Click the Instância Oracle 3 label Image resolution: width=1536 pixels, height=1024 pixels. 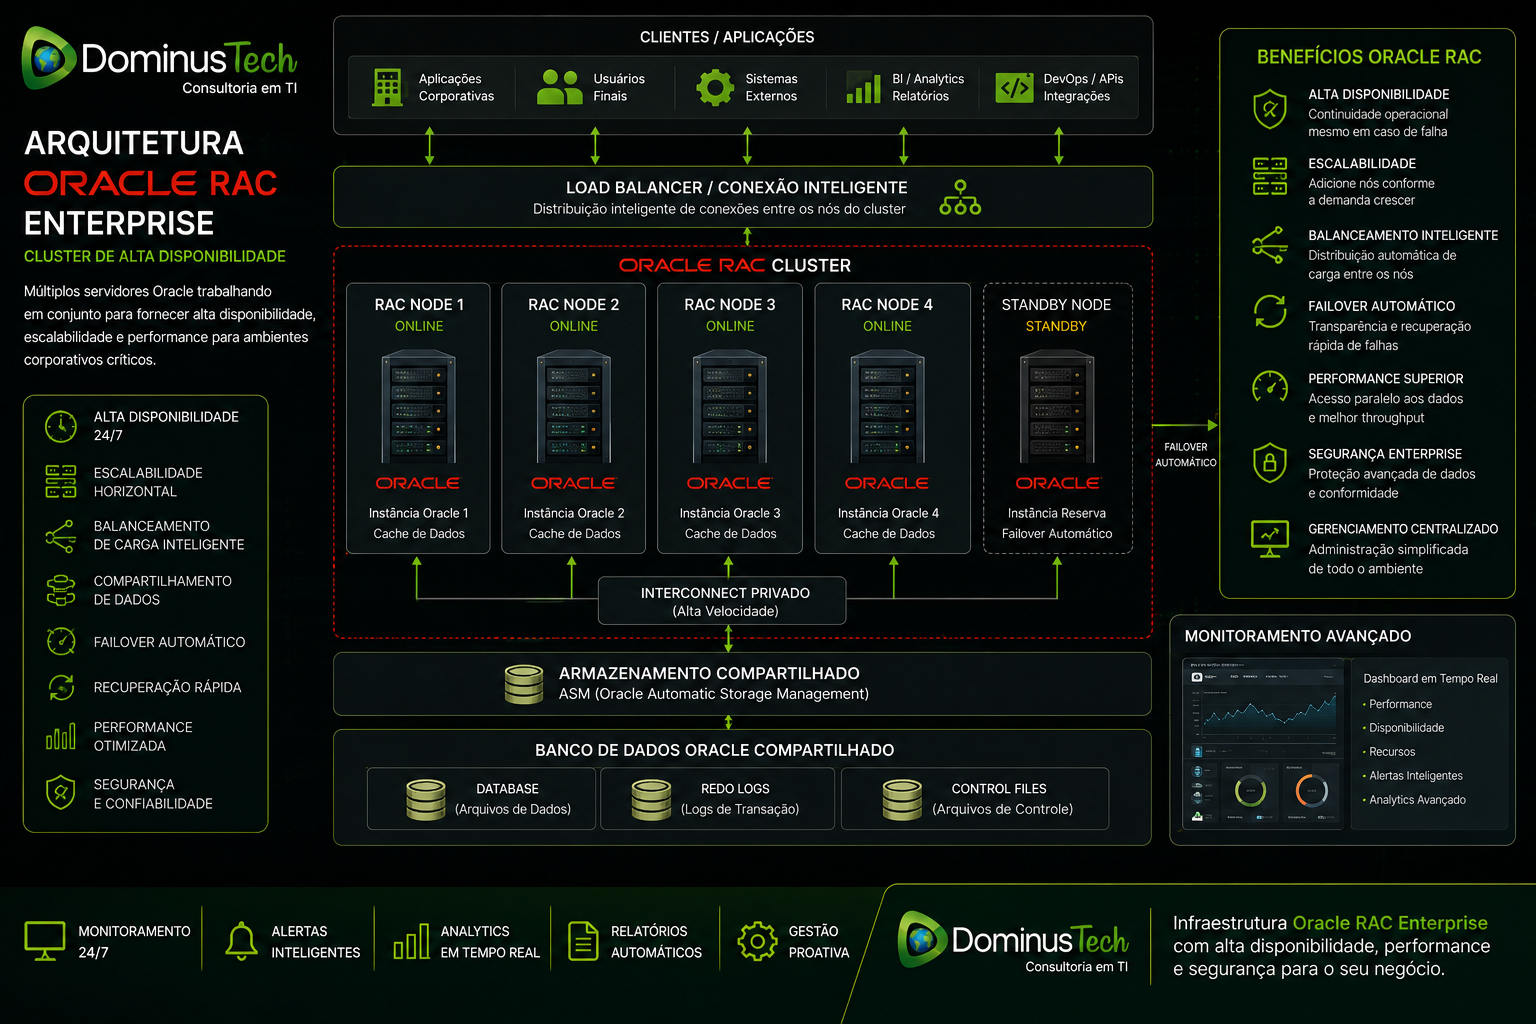(x=730, y=513)
